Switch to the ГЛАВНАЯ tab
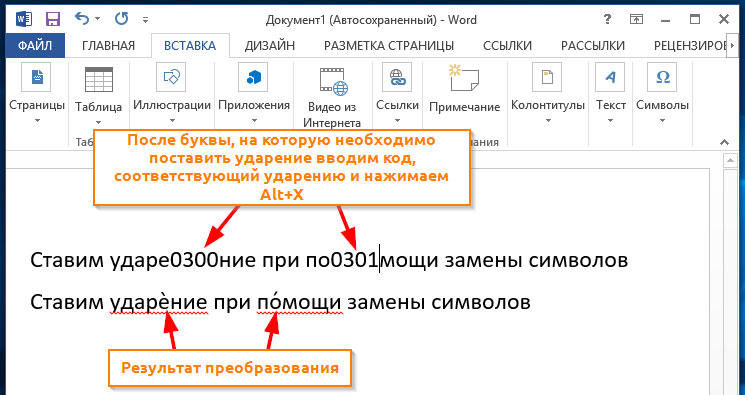The image size is (745, 395). (x=108, y=46)
